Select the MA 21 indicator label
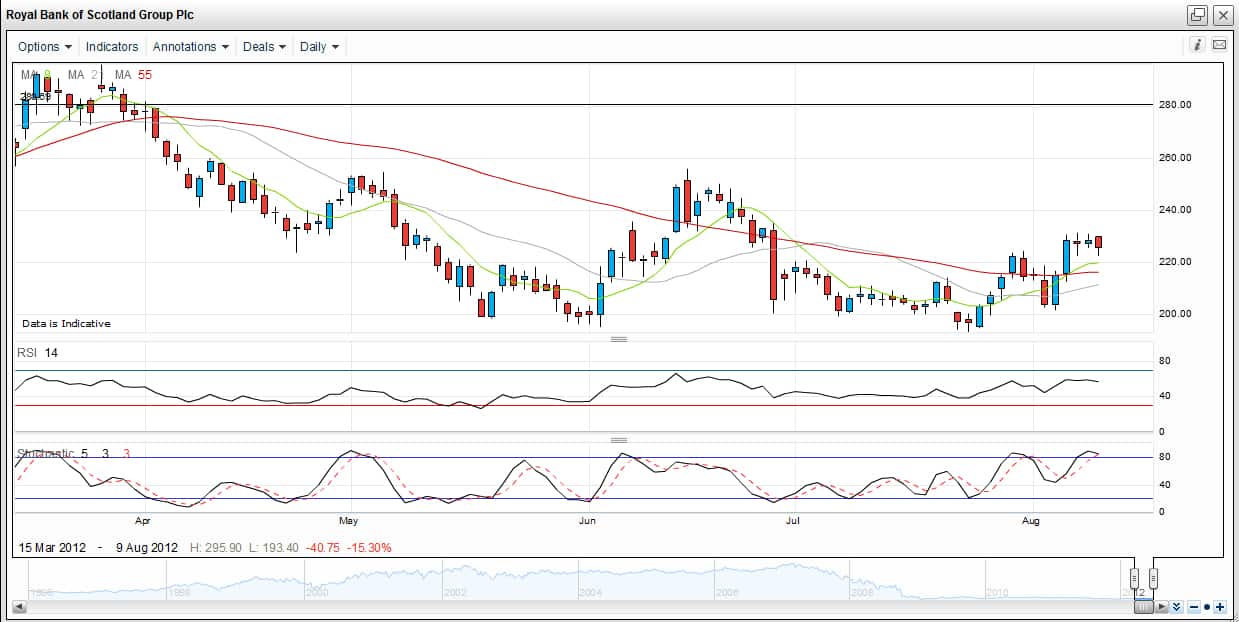 [x=85, y=75]
